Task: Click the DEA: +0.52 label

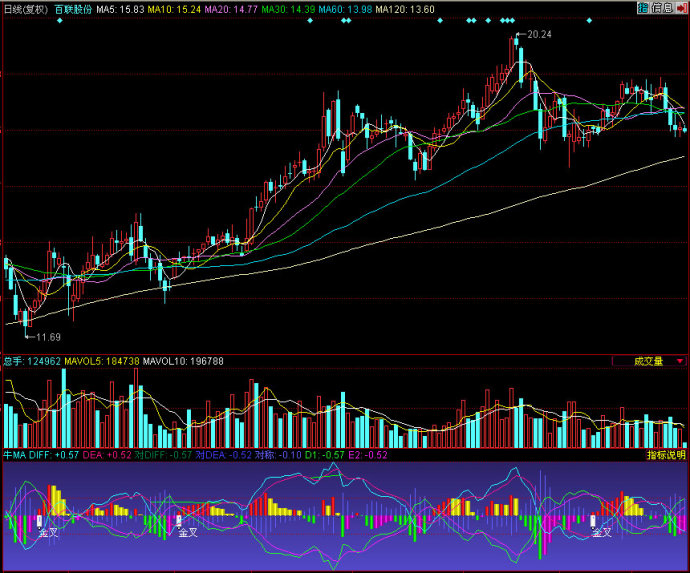Action: pos(107,455)
